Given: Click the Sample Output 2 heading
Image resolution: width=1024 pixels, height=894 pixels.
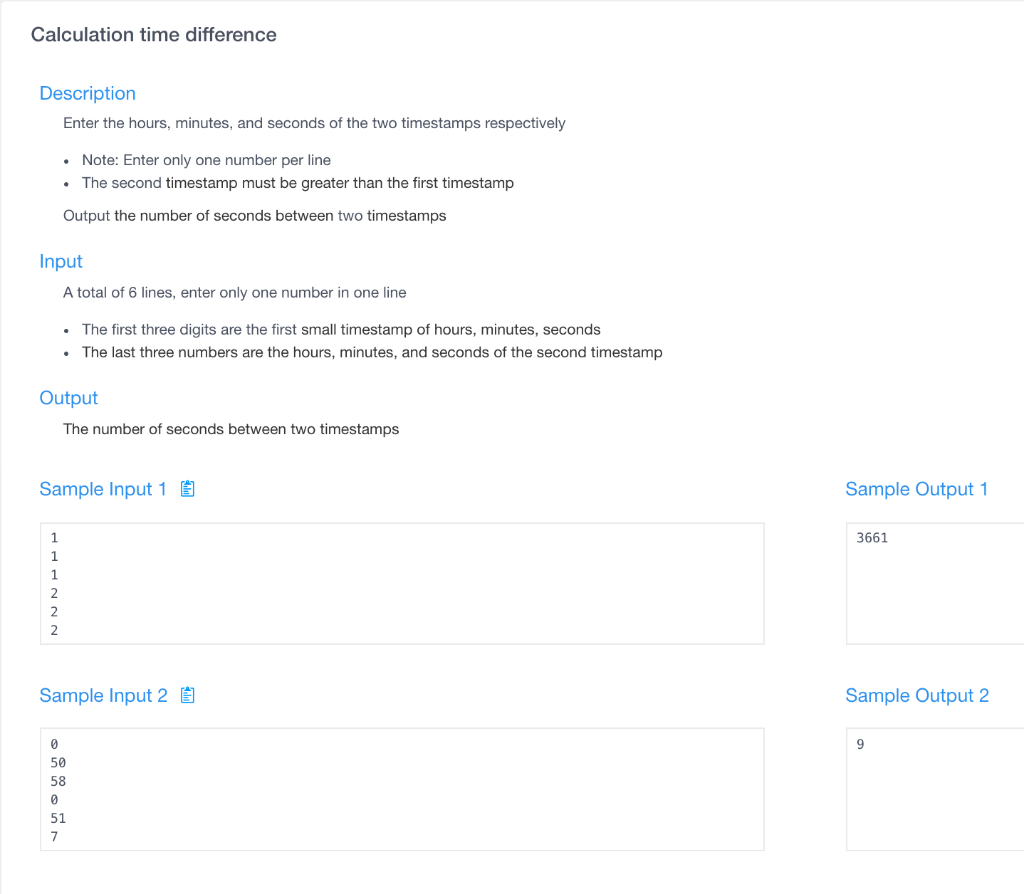Looking at the screenshot, I should tap(917, 695).
